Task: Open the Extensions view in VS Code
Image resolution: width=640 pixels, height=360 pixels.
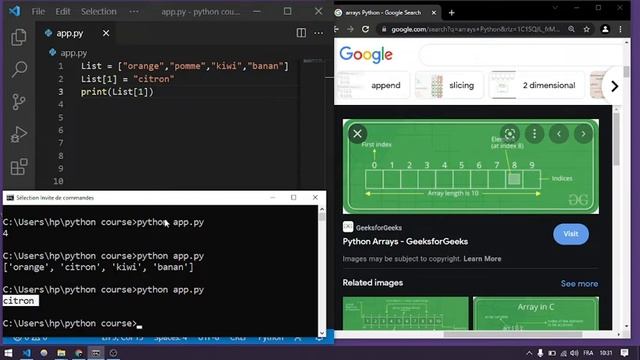Action: (19, 167)
